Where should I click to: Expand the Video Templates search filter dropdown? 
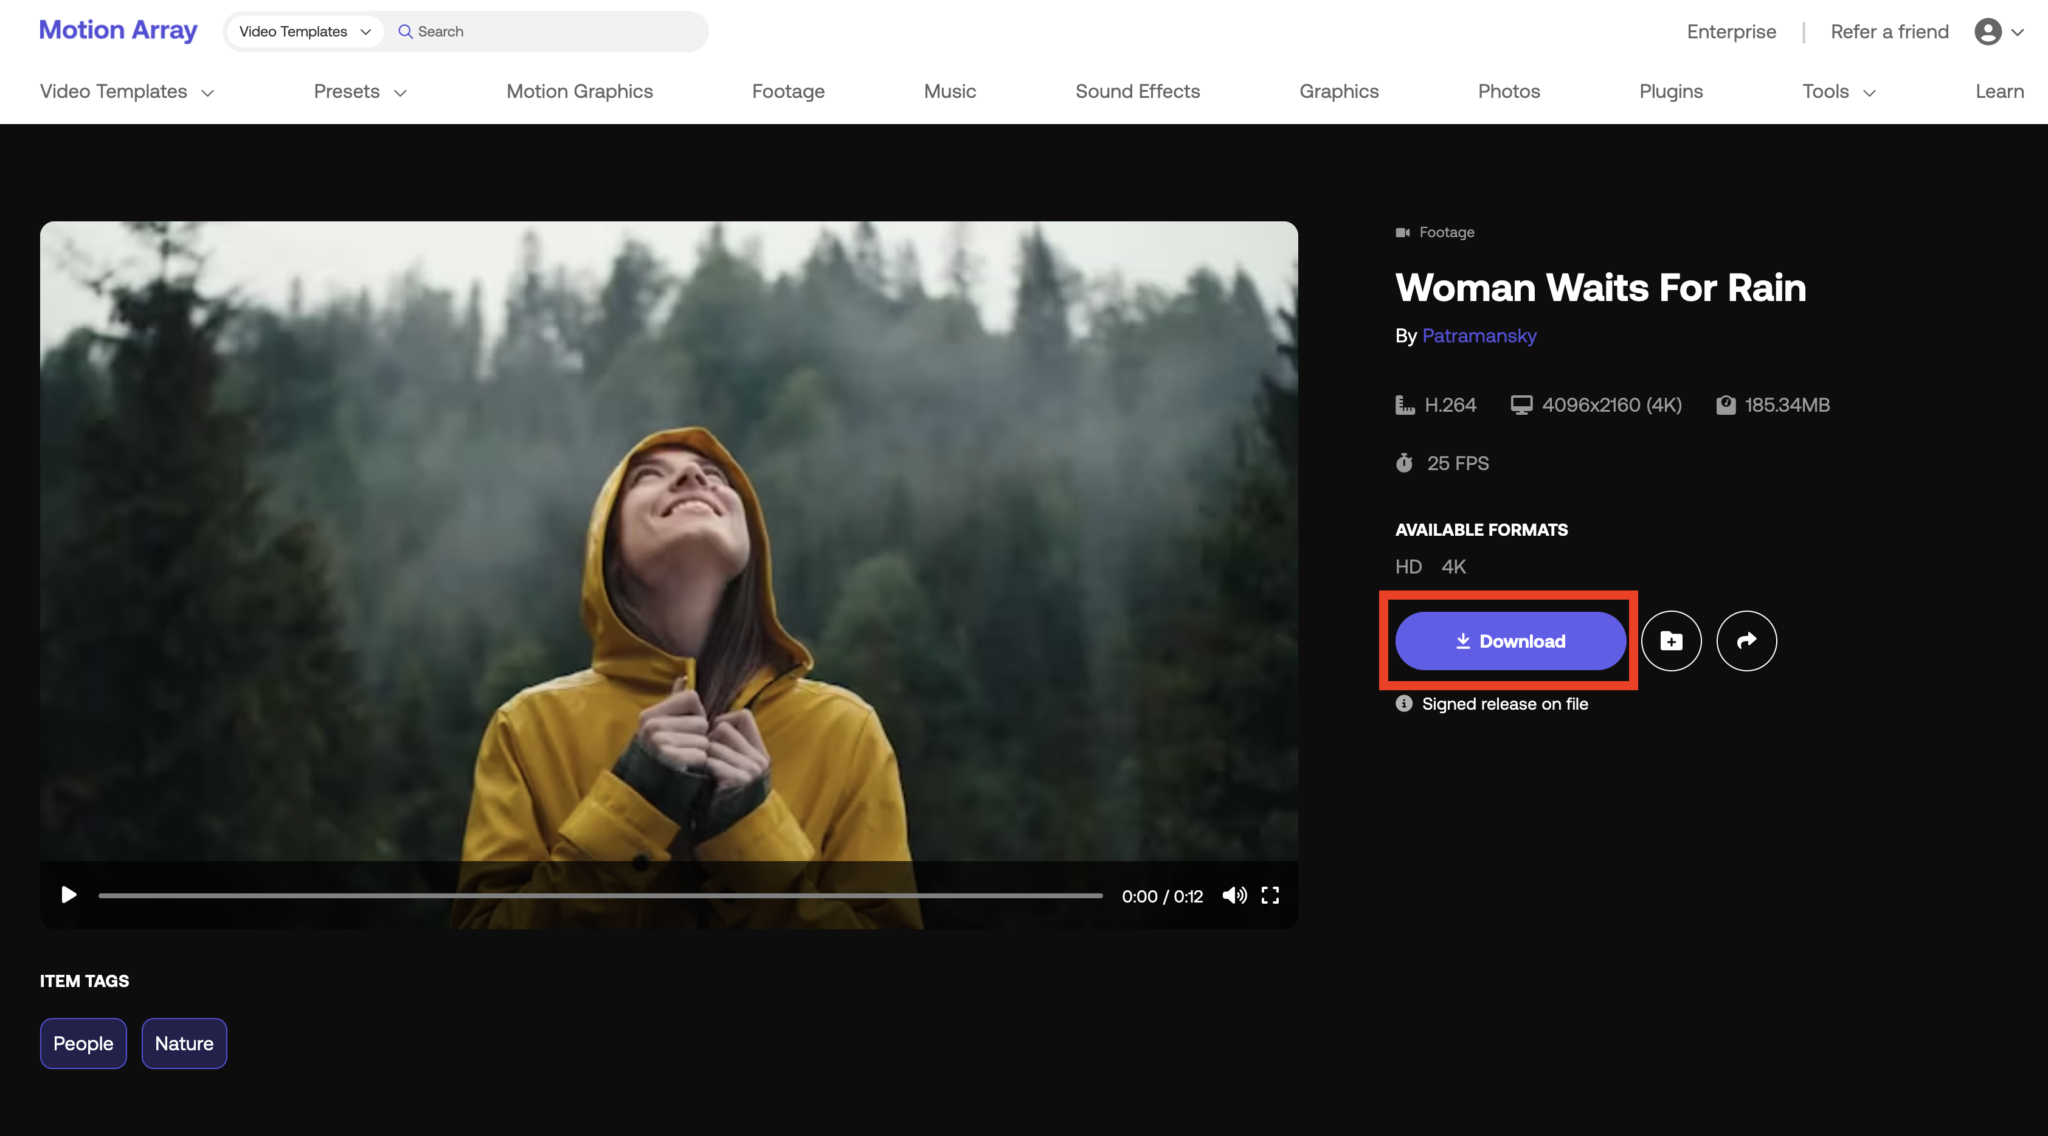[304, 32]
